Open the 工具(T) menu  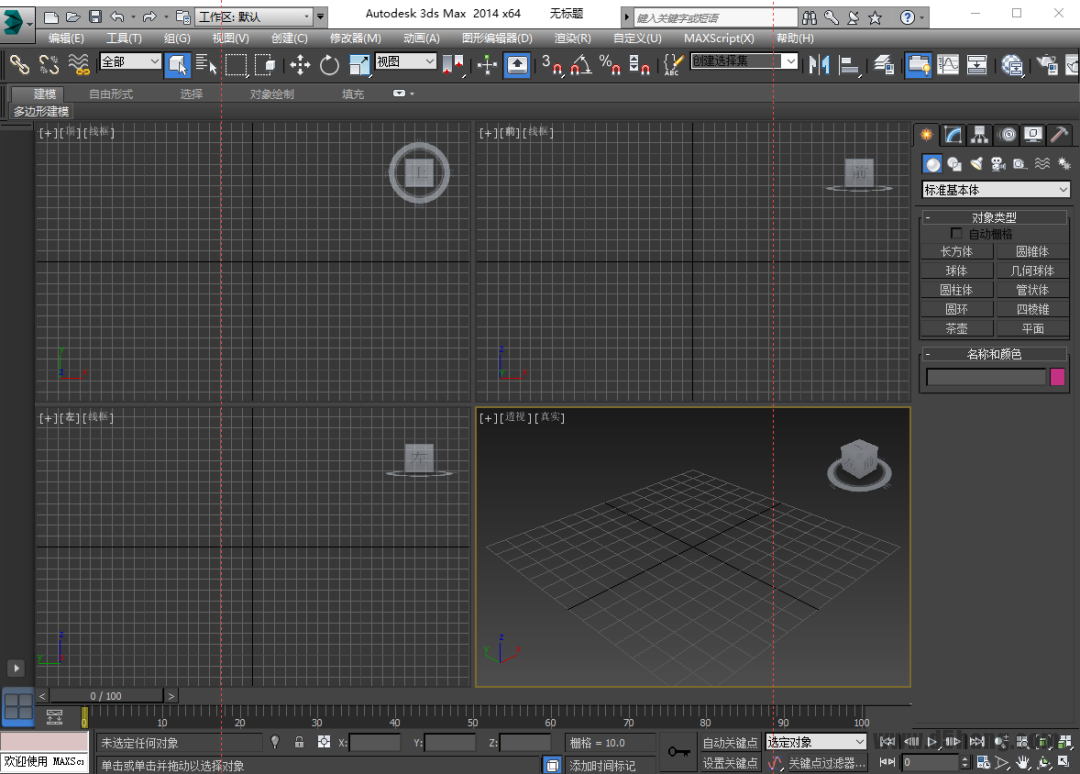point(124,39)
